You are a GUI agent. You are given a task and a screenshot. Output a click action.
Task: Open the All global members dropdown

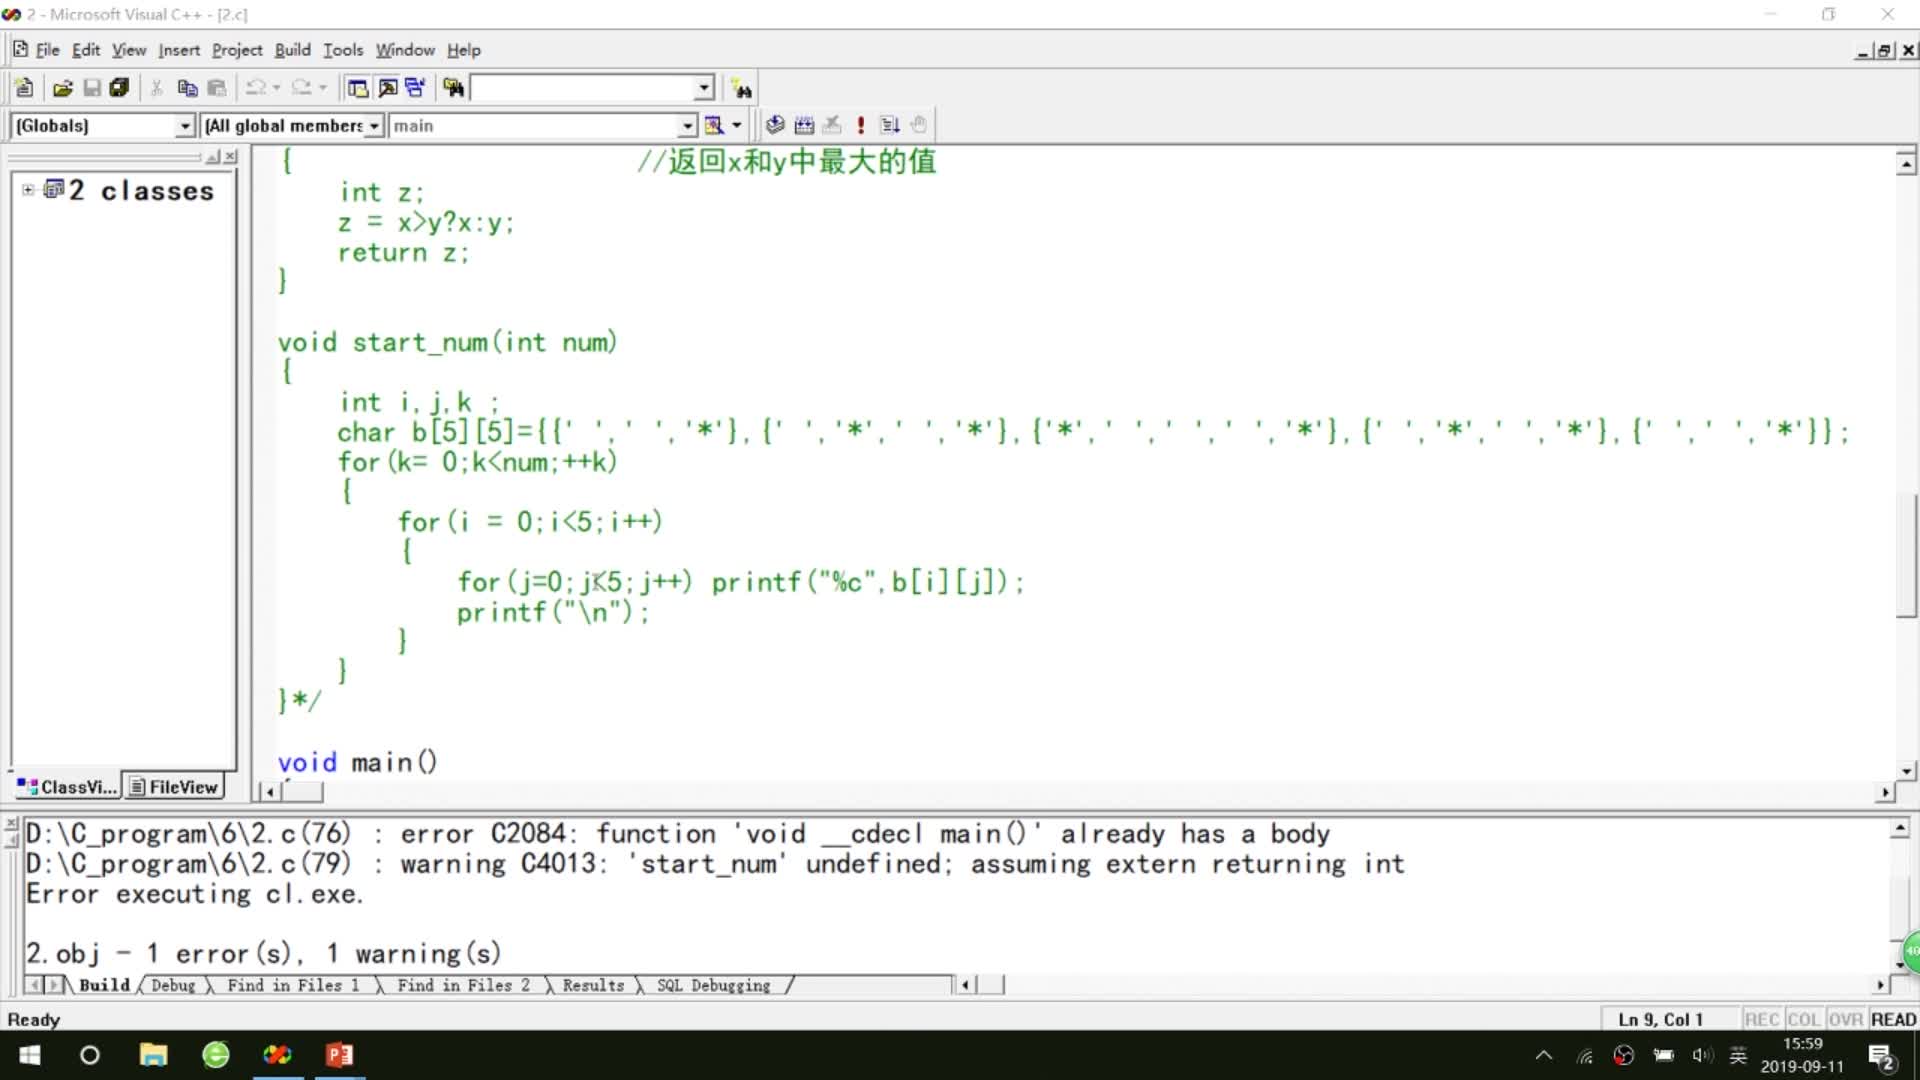(x=374, y=125)
